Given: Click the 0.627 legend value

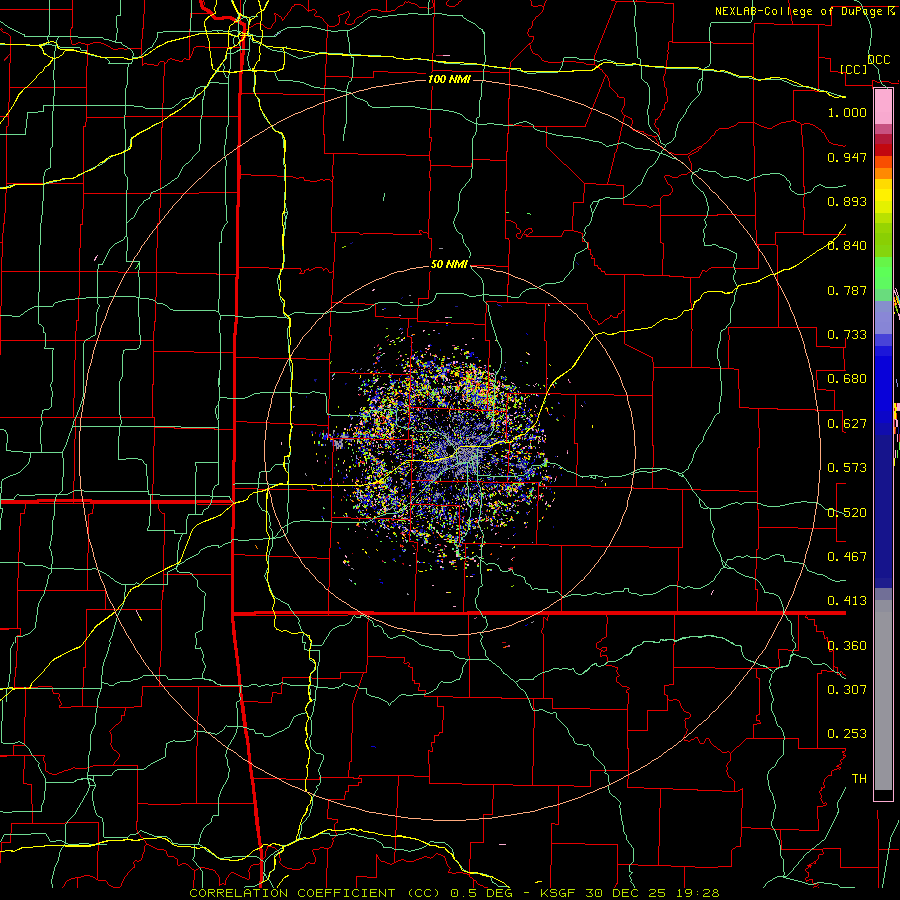Looking at the screenshot, I should pyautogui.click(x=847, y=424).
